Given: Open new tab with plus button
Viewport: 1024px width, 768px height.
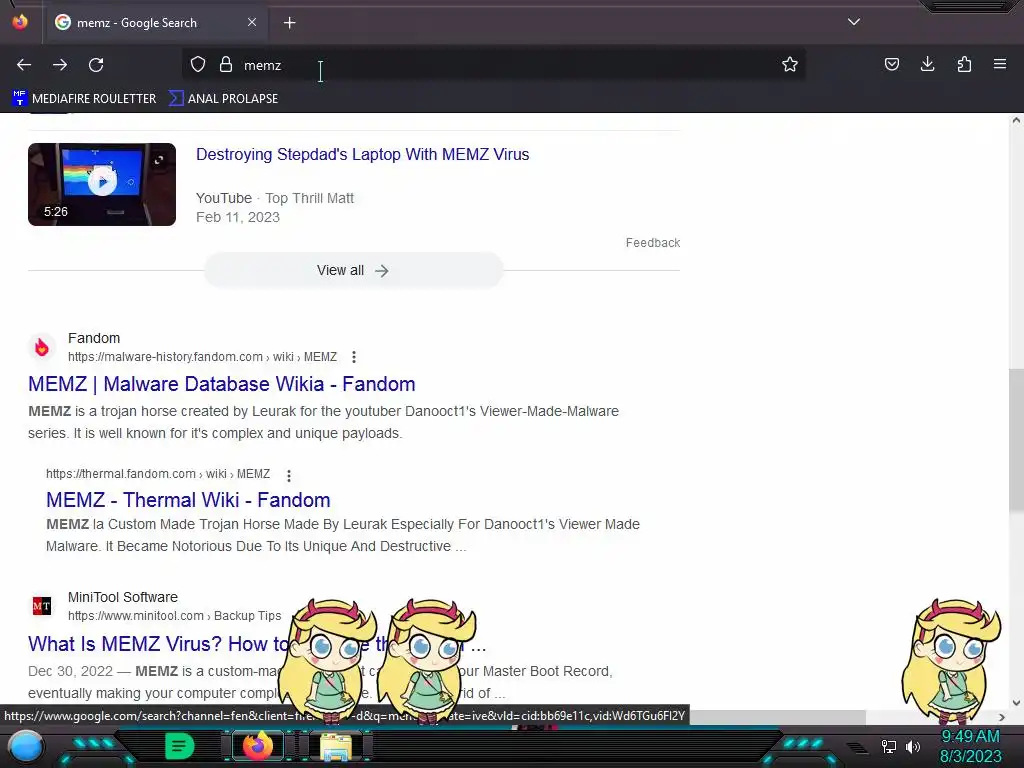Looking at the screenshot, I should pos(289,23).
